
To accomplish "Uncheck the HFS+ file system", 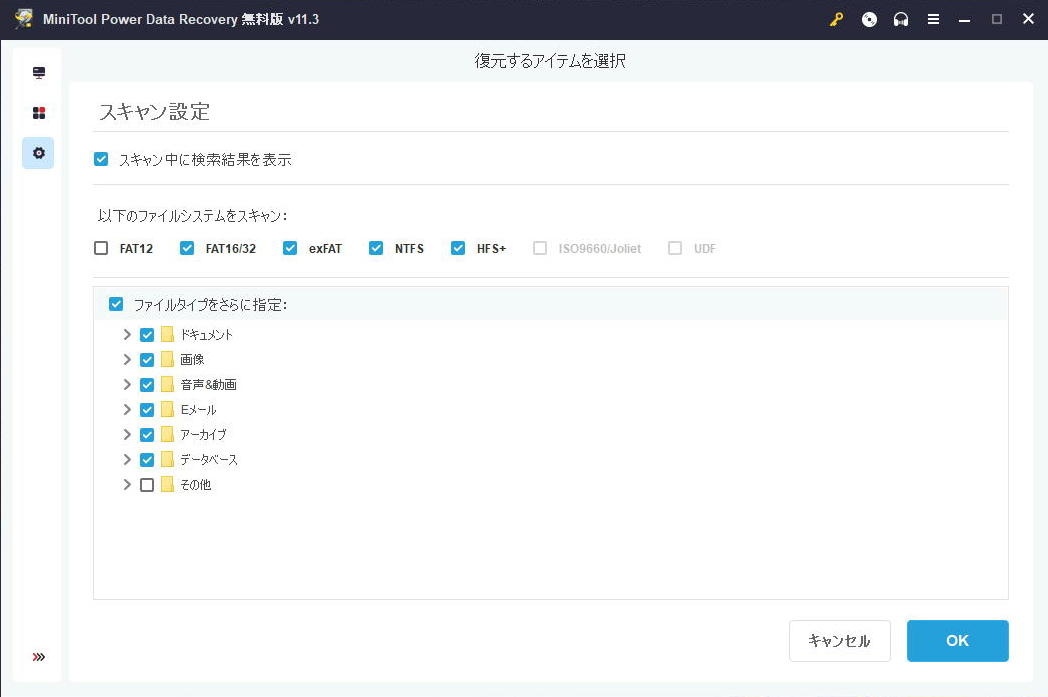I will (458, 247).
